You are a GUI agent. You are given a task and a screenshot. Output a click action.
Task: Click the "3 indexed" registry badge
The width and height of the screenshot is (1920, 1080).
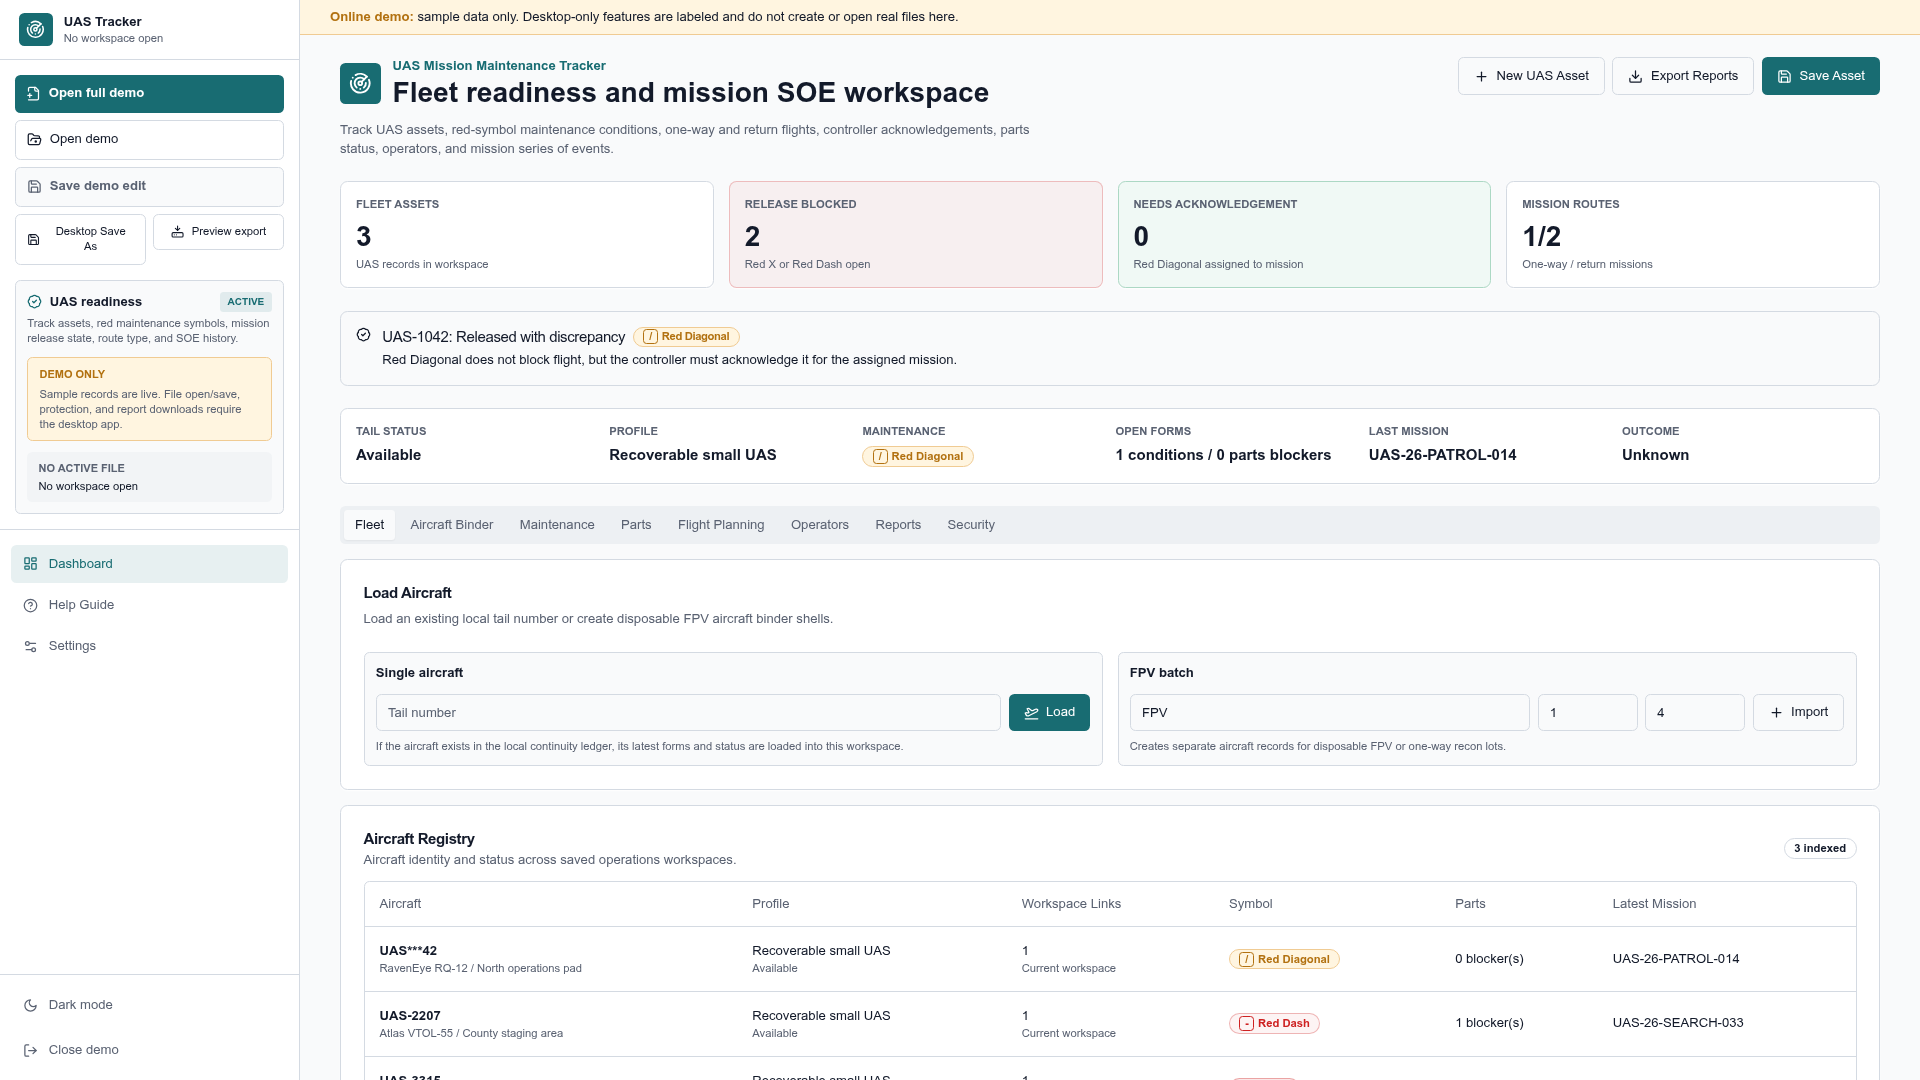point(1820,849)
